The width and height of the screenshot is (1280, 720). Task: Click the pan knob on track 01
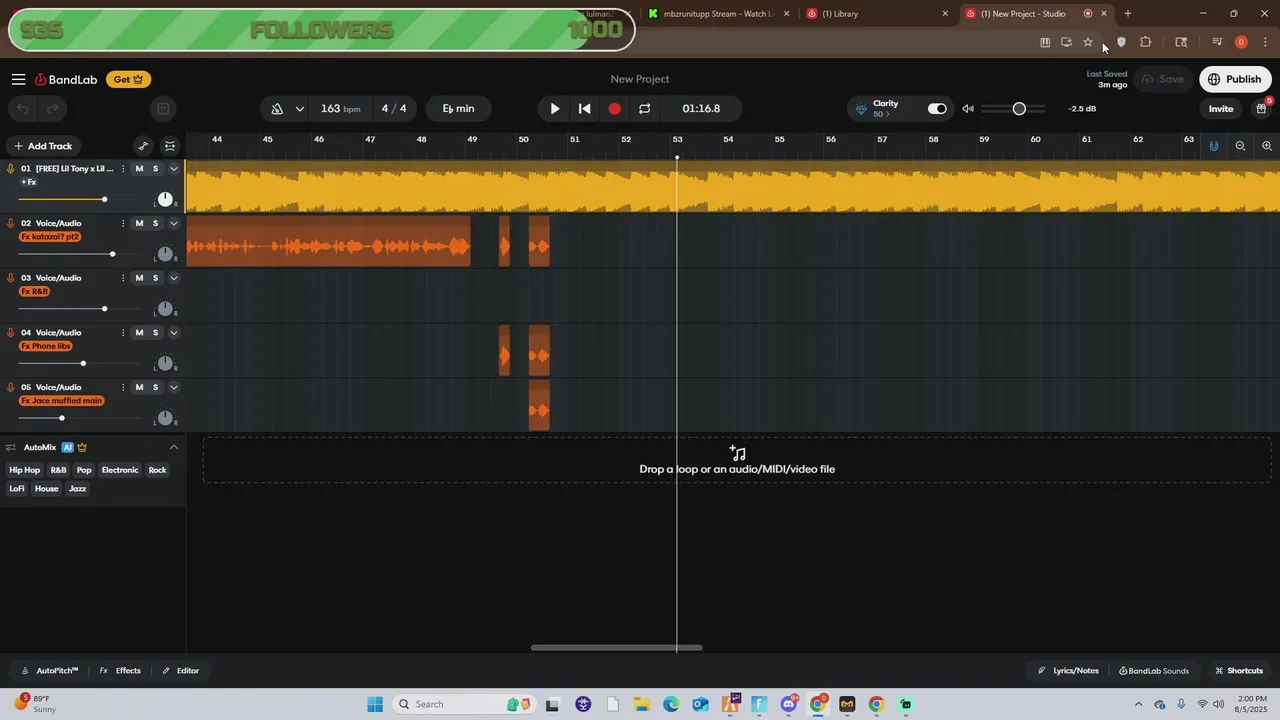coord(166,200)
